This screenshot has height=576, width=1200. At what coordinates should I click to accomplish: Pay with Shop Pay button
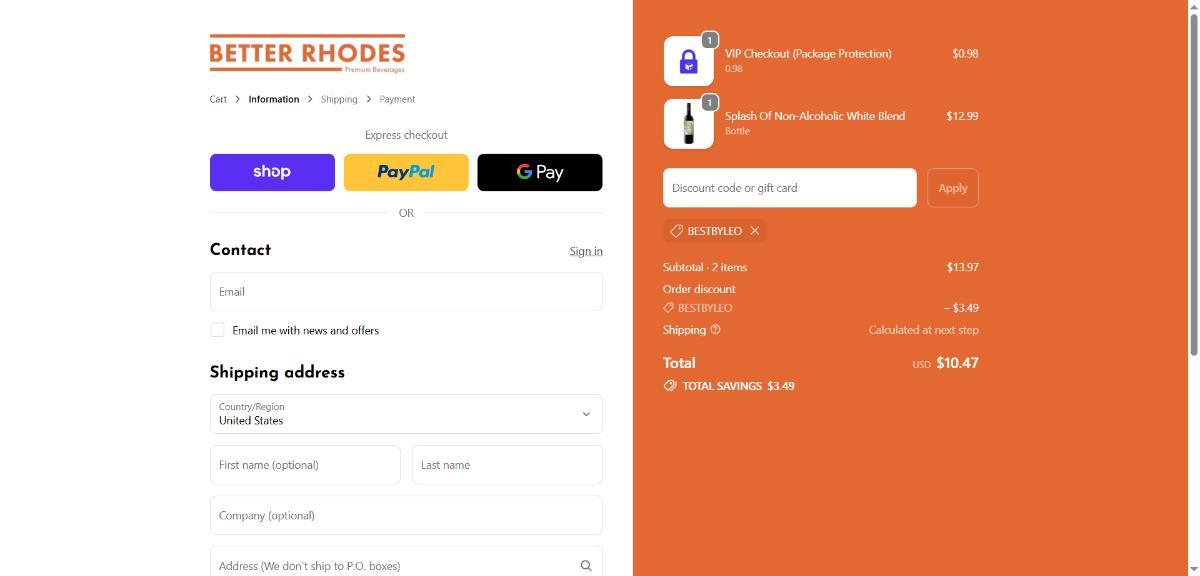(x=272, y=172)
